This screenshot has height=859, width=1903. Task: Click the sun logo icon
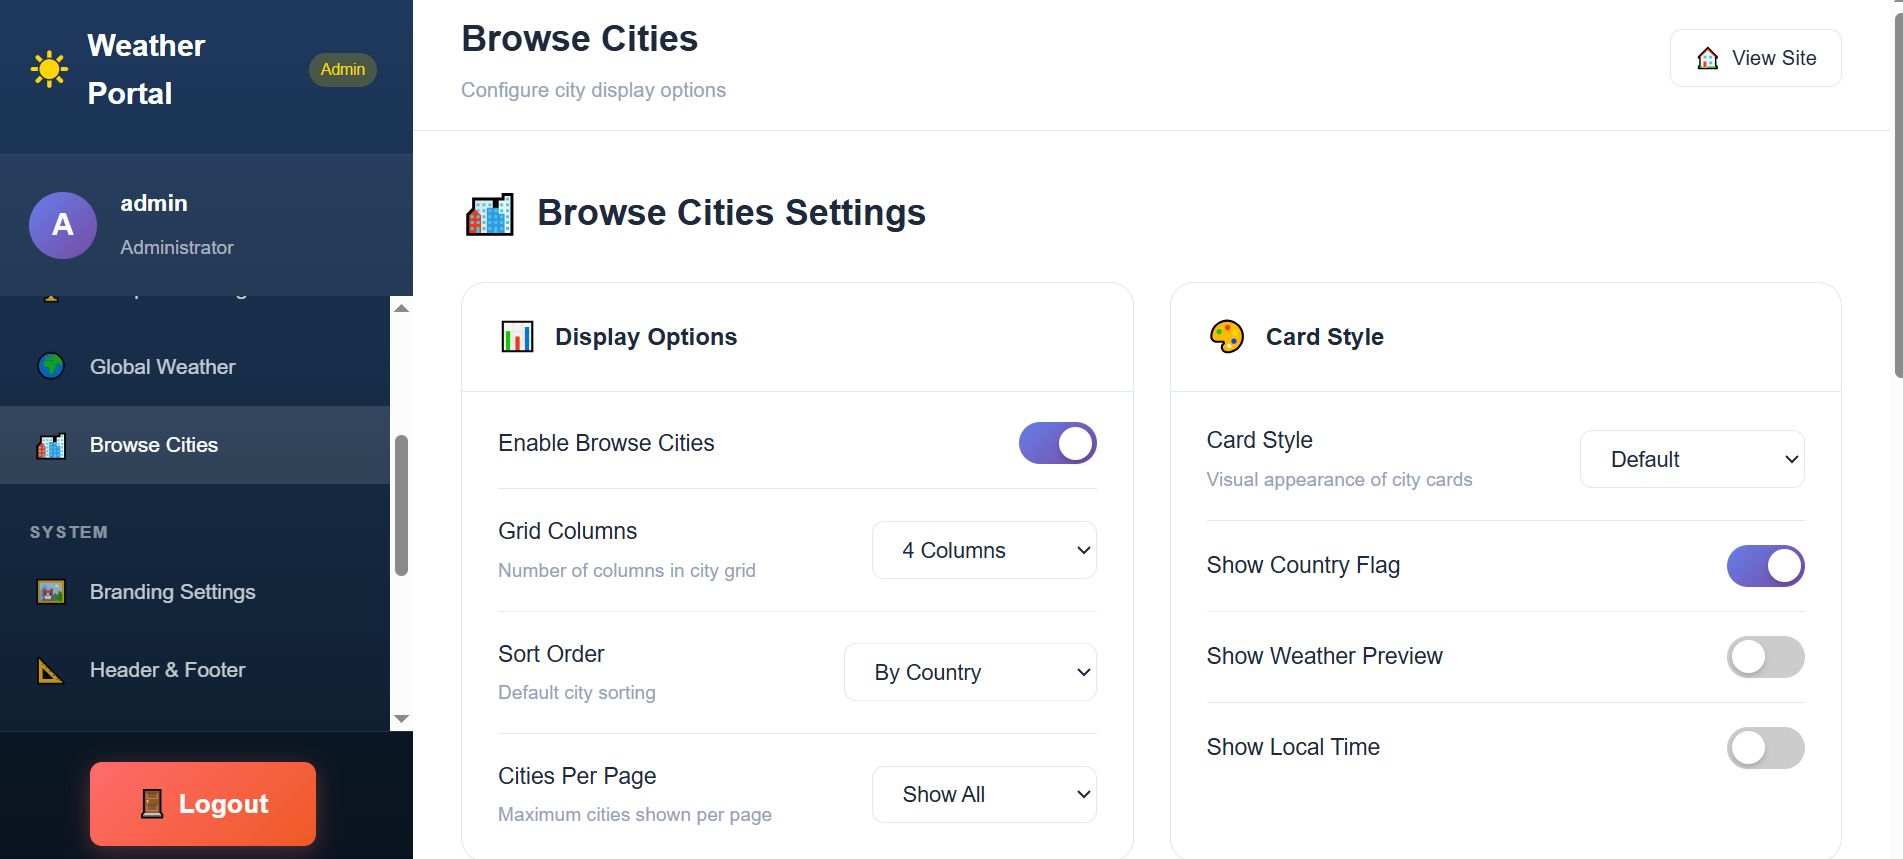pyautogui.click(x=49, y=69)
